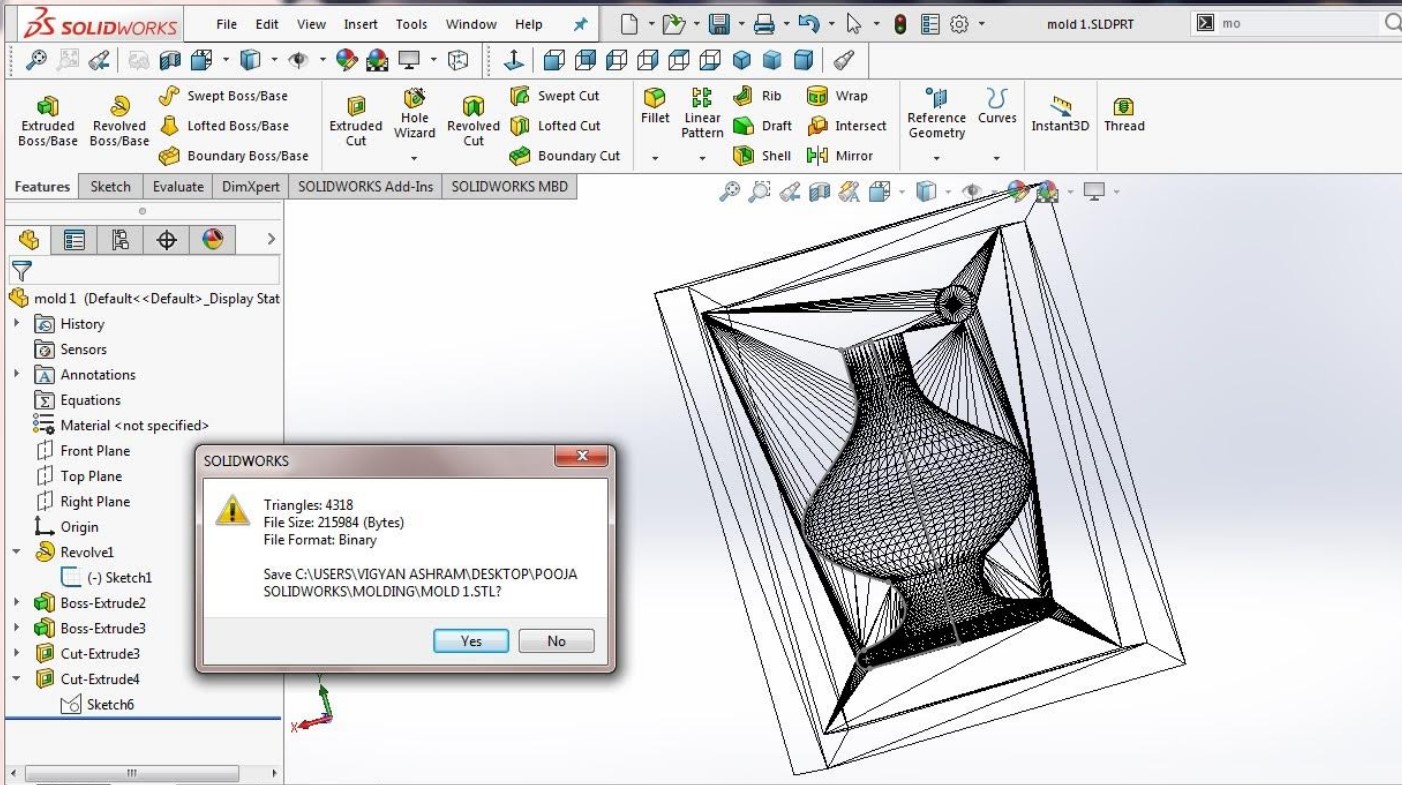Click the Curves tool
1402x785 pixels.
(x=997, y=106)
